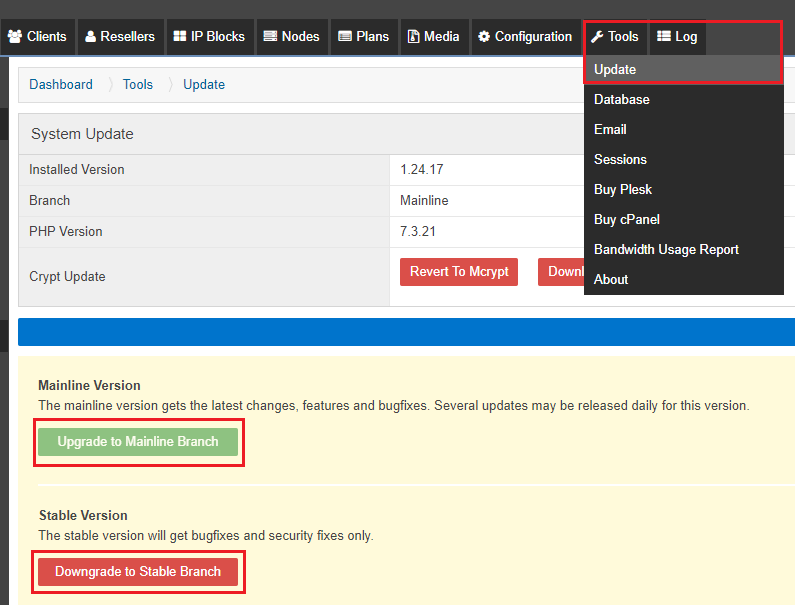Select About in the Tools dropdown

pos(683,279)
